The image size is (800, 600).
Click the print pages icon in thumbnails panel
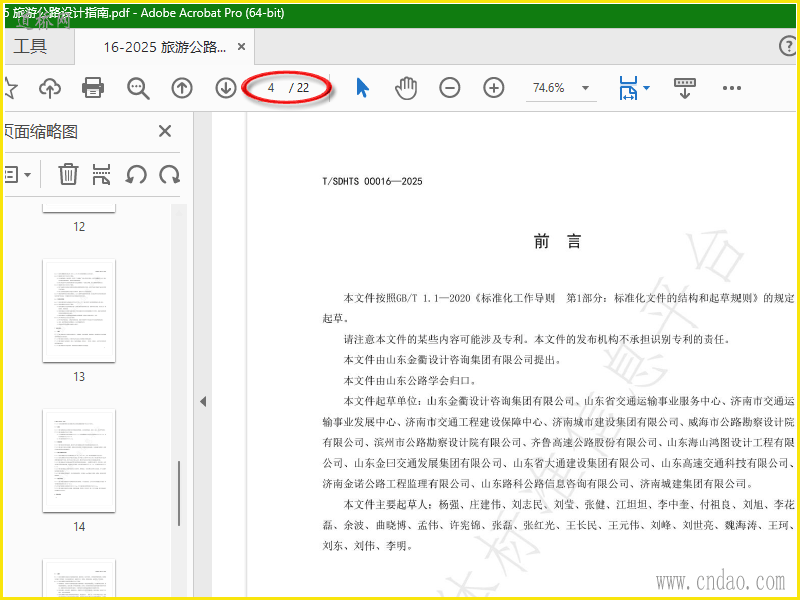[102, 174]
